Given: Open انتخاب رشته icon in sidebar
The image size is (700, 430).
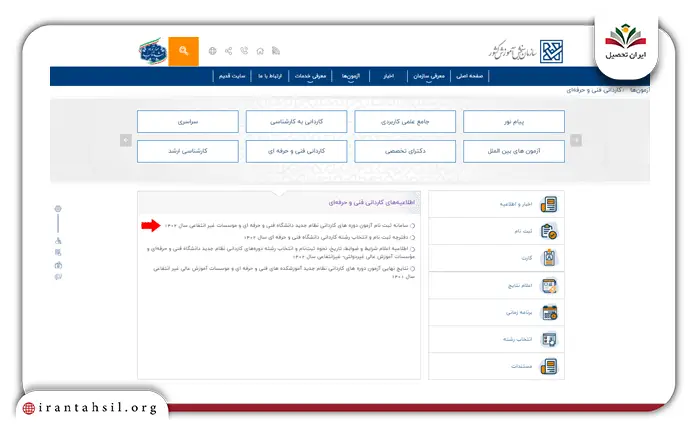Looking at the screenshot, I should (549, 340).
